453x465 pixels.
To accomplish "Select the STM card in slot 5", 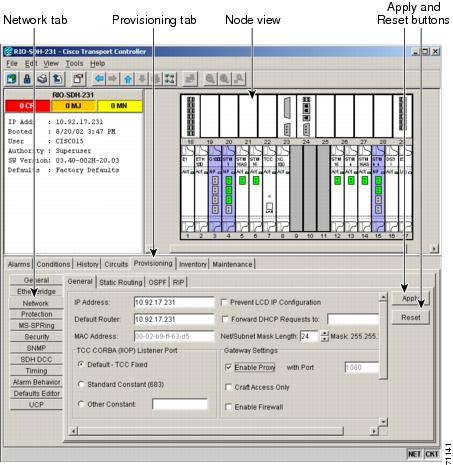I will pyautogui.click(x=242, y=188).
